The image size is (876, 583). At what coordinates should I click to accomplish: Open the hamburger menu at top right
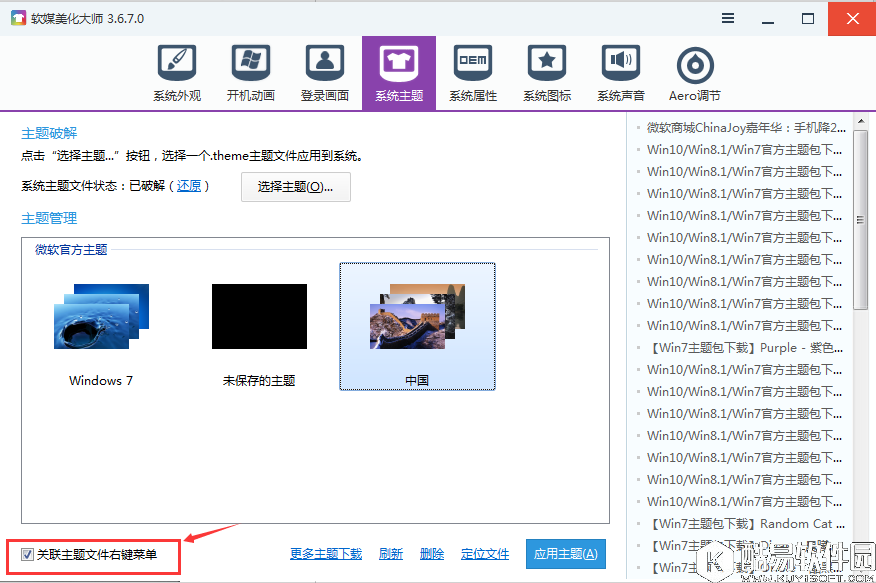point(727,18)
